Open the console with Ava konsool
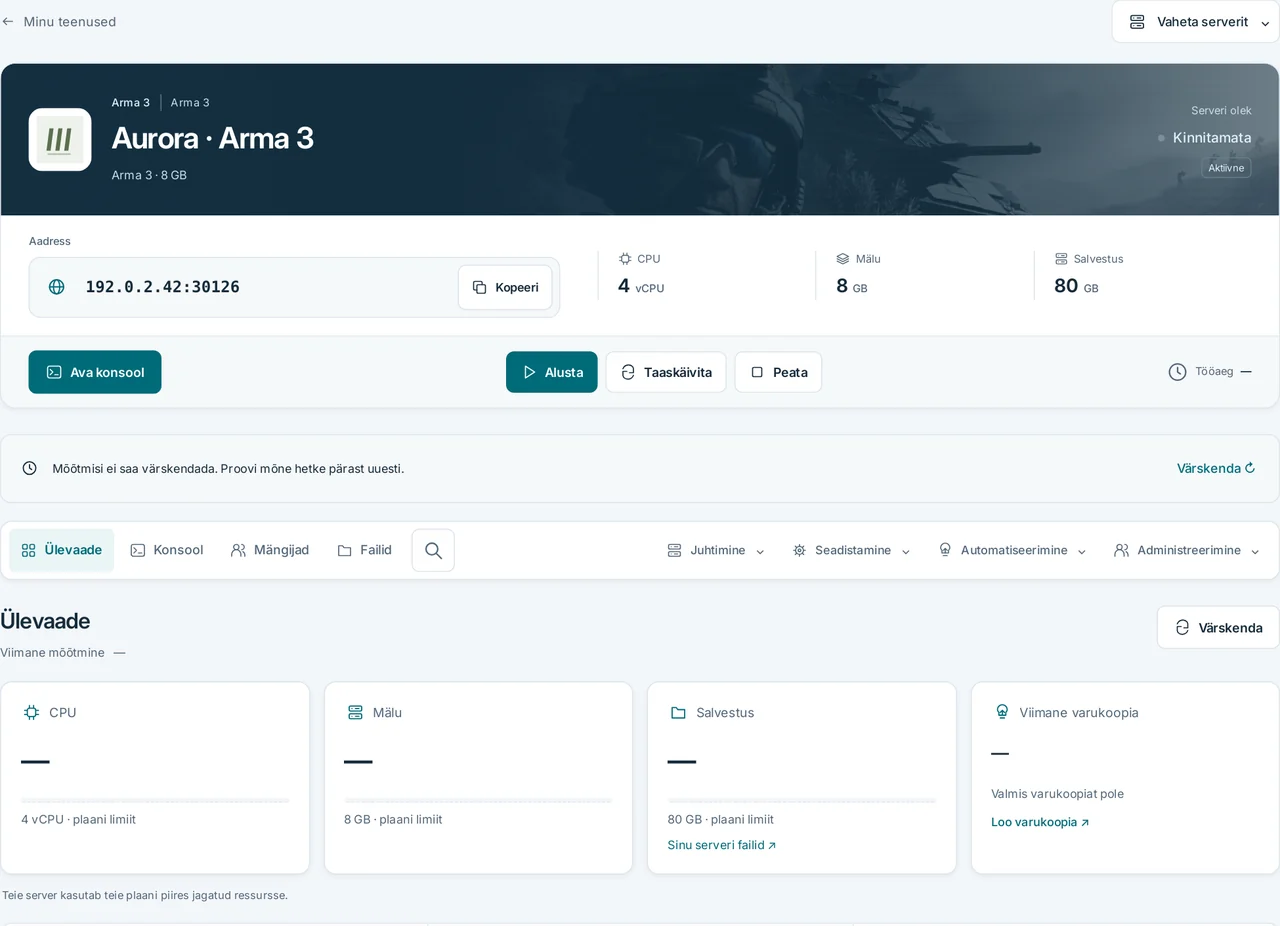 coord(95,372)
